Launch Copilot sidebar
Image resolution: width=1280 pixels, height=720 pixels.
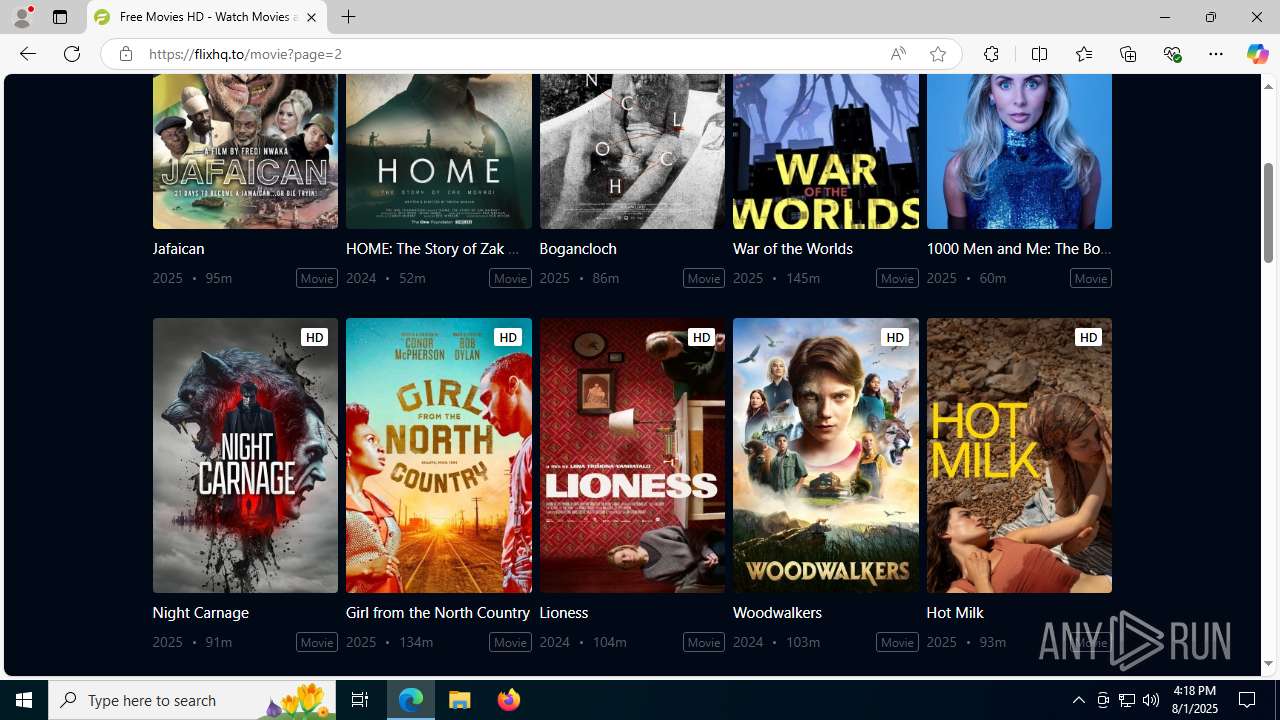coord(1257,54)
